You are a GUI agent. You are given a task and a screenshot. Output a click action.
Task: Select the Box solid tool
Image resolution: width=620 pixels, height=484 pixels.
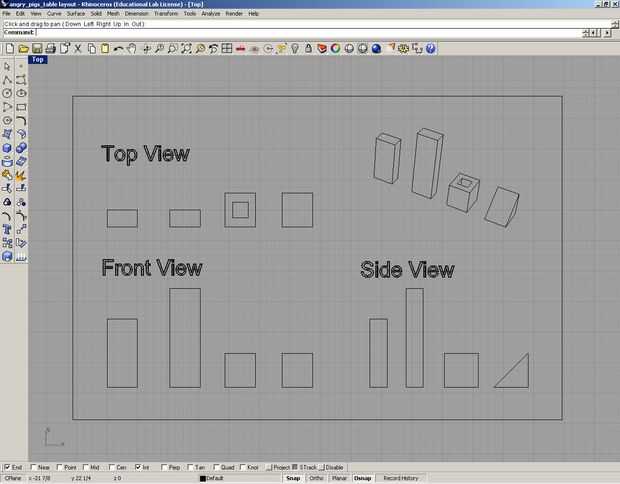[7, 148]
